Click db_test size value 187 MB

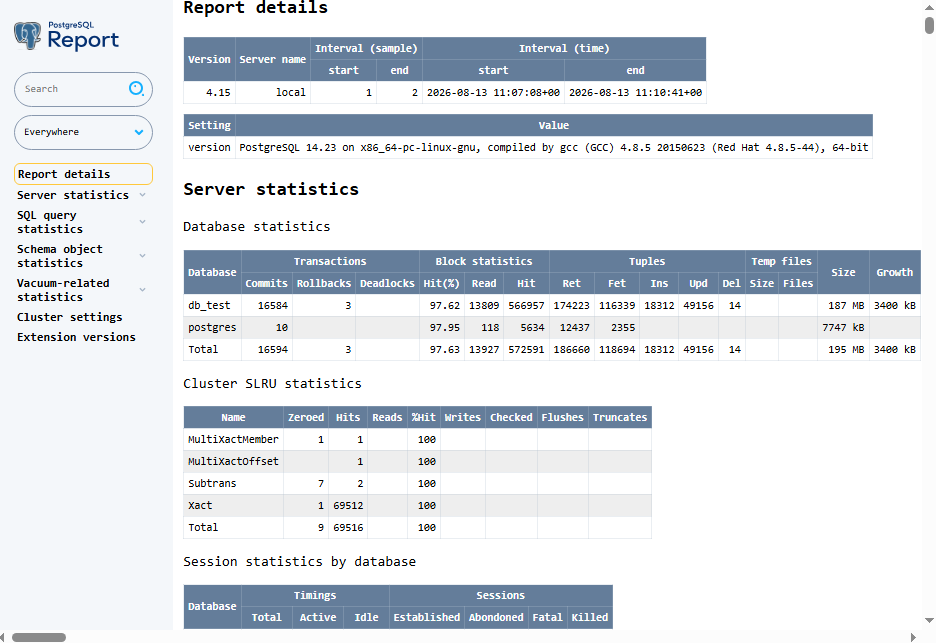(846, 306)
